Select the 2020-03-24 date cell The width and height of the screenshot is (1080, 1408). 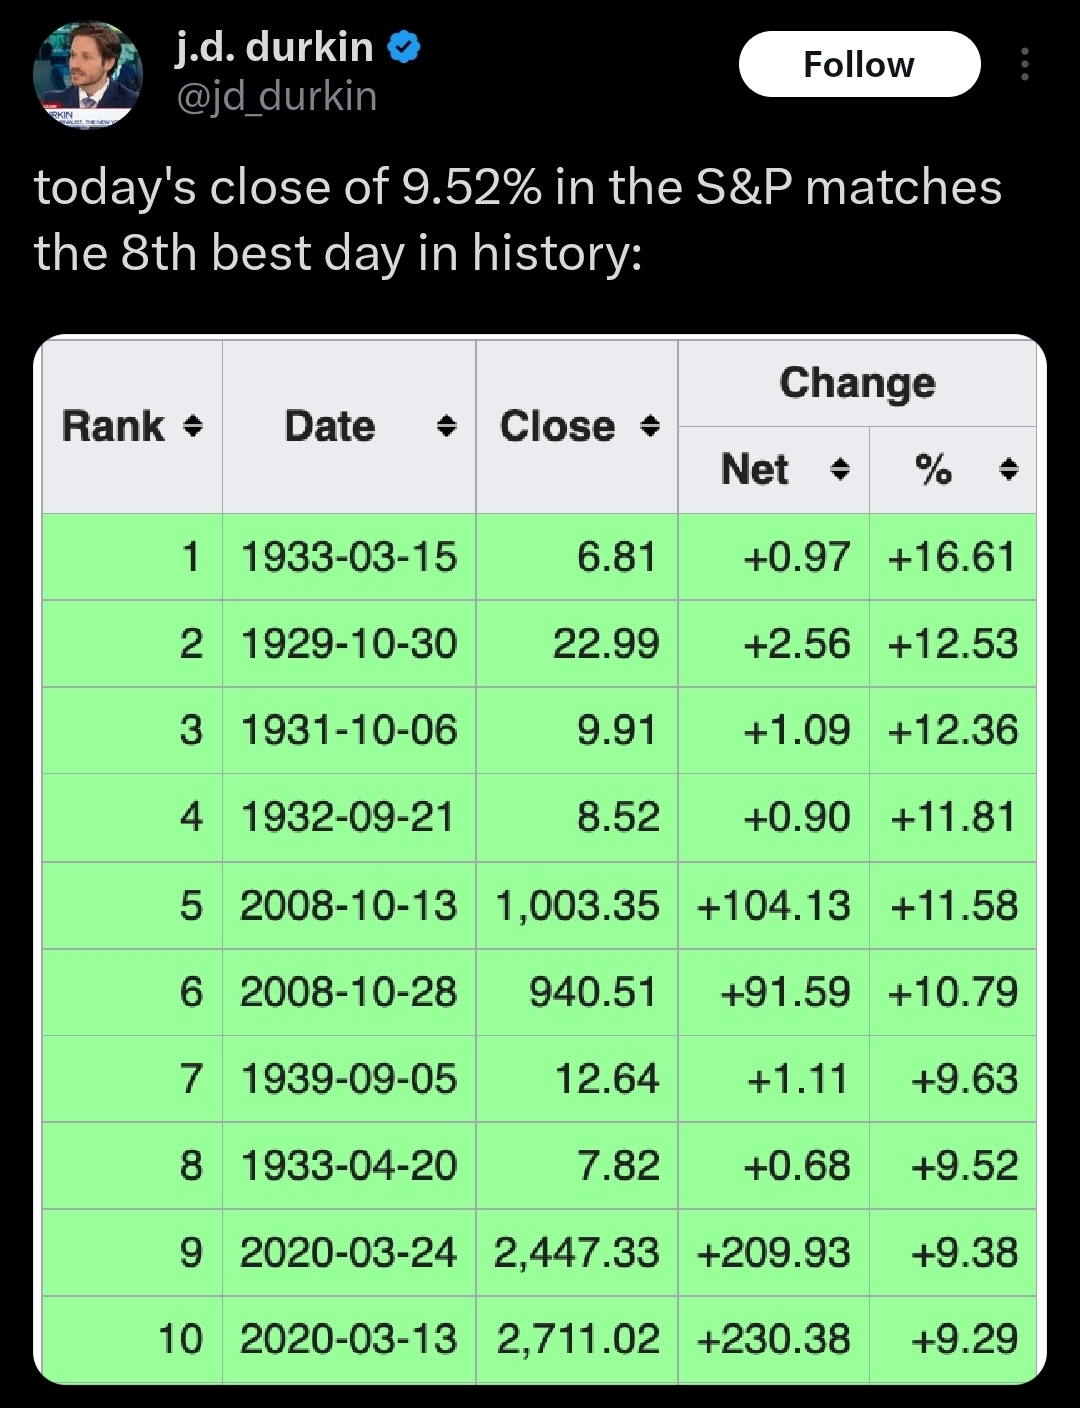(x=348, y=1253)
